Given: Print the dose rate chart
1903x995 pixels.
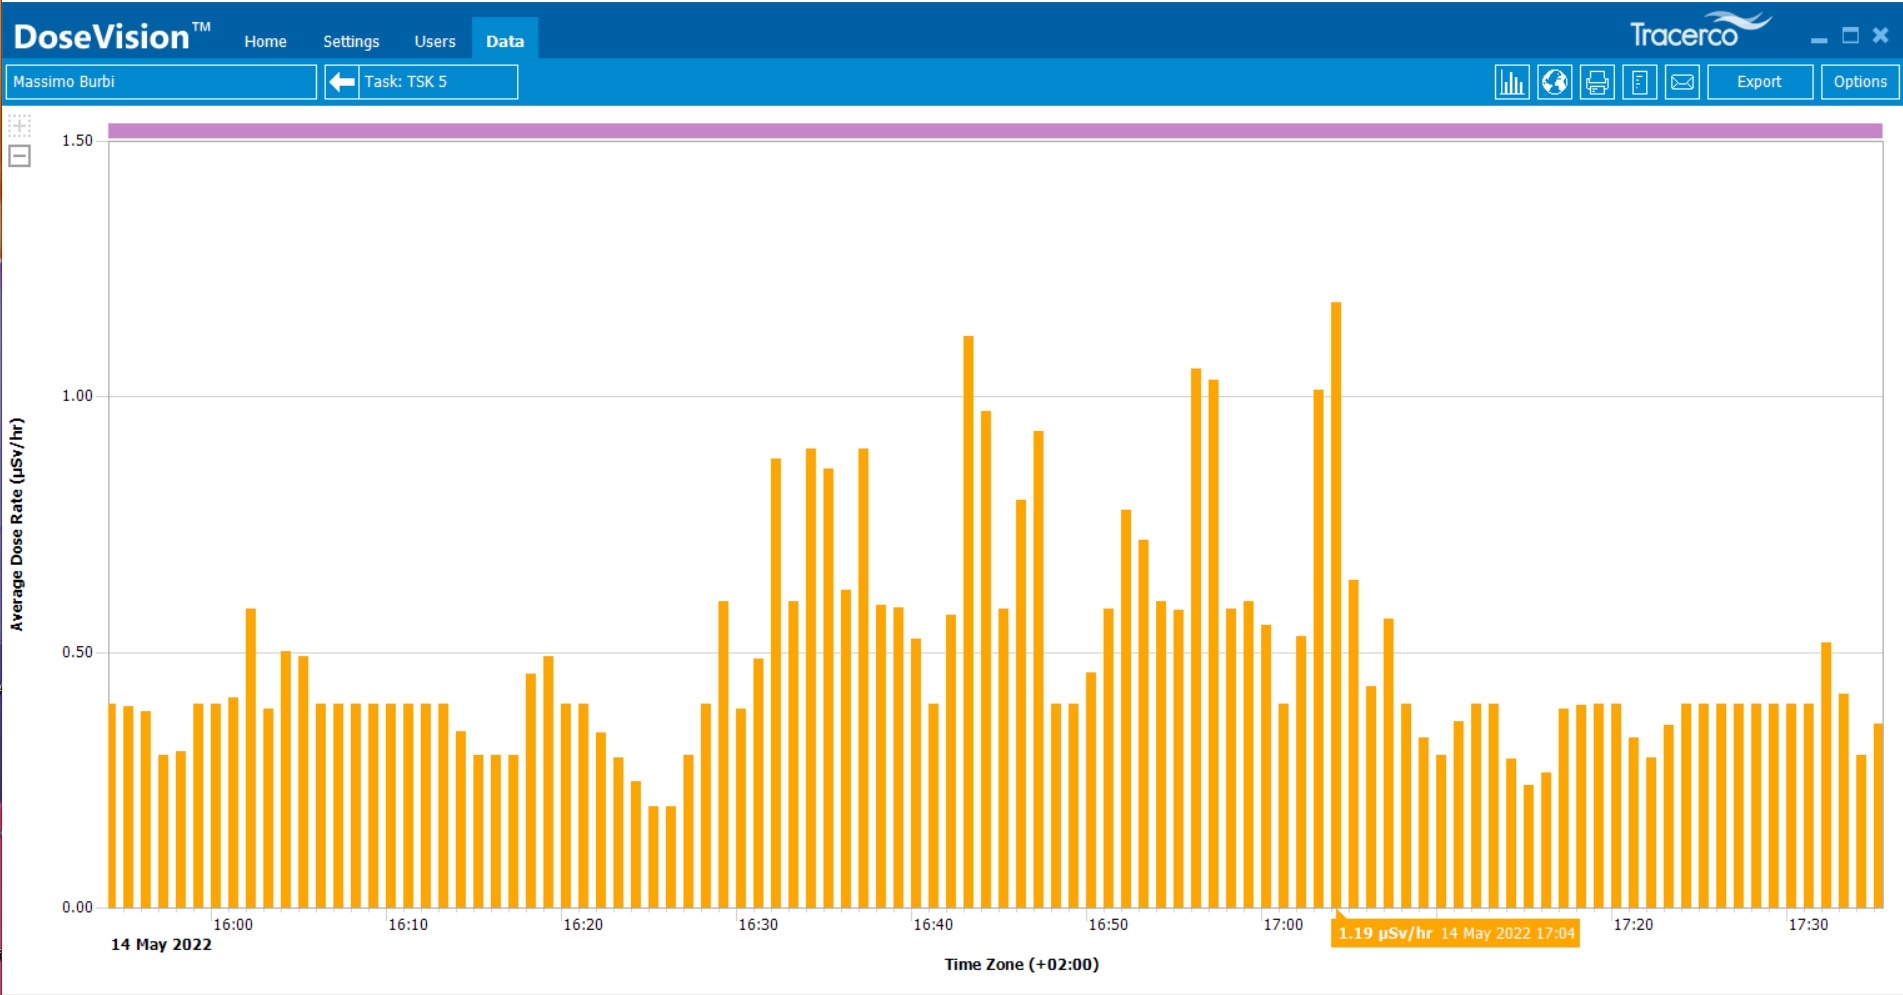Looking at the screenshot, I should point(1597,82).
